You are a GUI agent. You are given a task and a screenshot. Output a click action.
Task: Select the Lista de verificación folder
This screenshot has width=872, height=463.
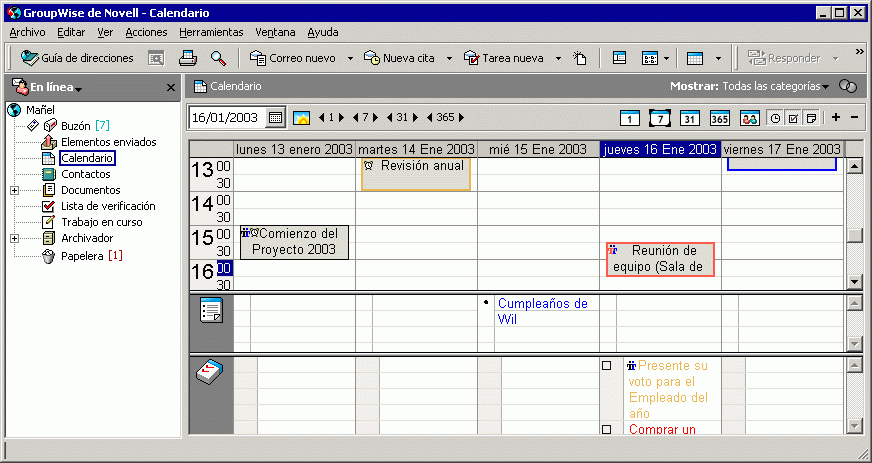pos(108,206)
